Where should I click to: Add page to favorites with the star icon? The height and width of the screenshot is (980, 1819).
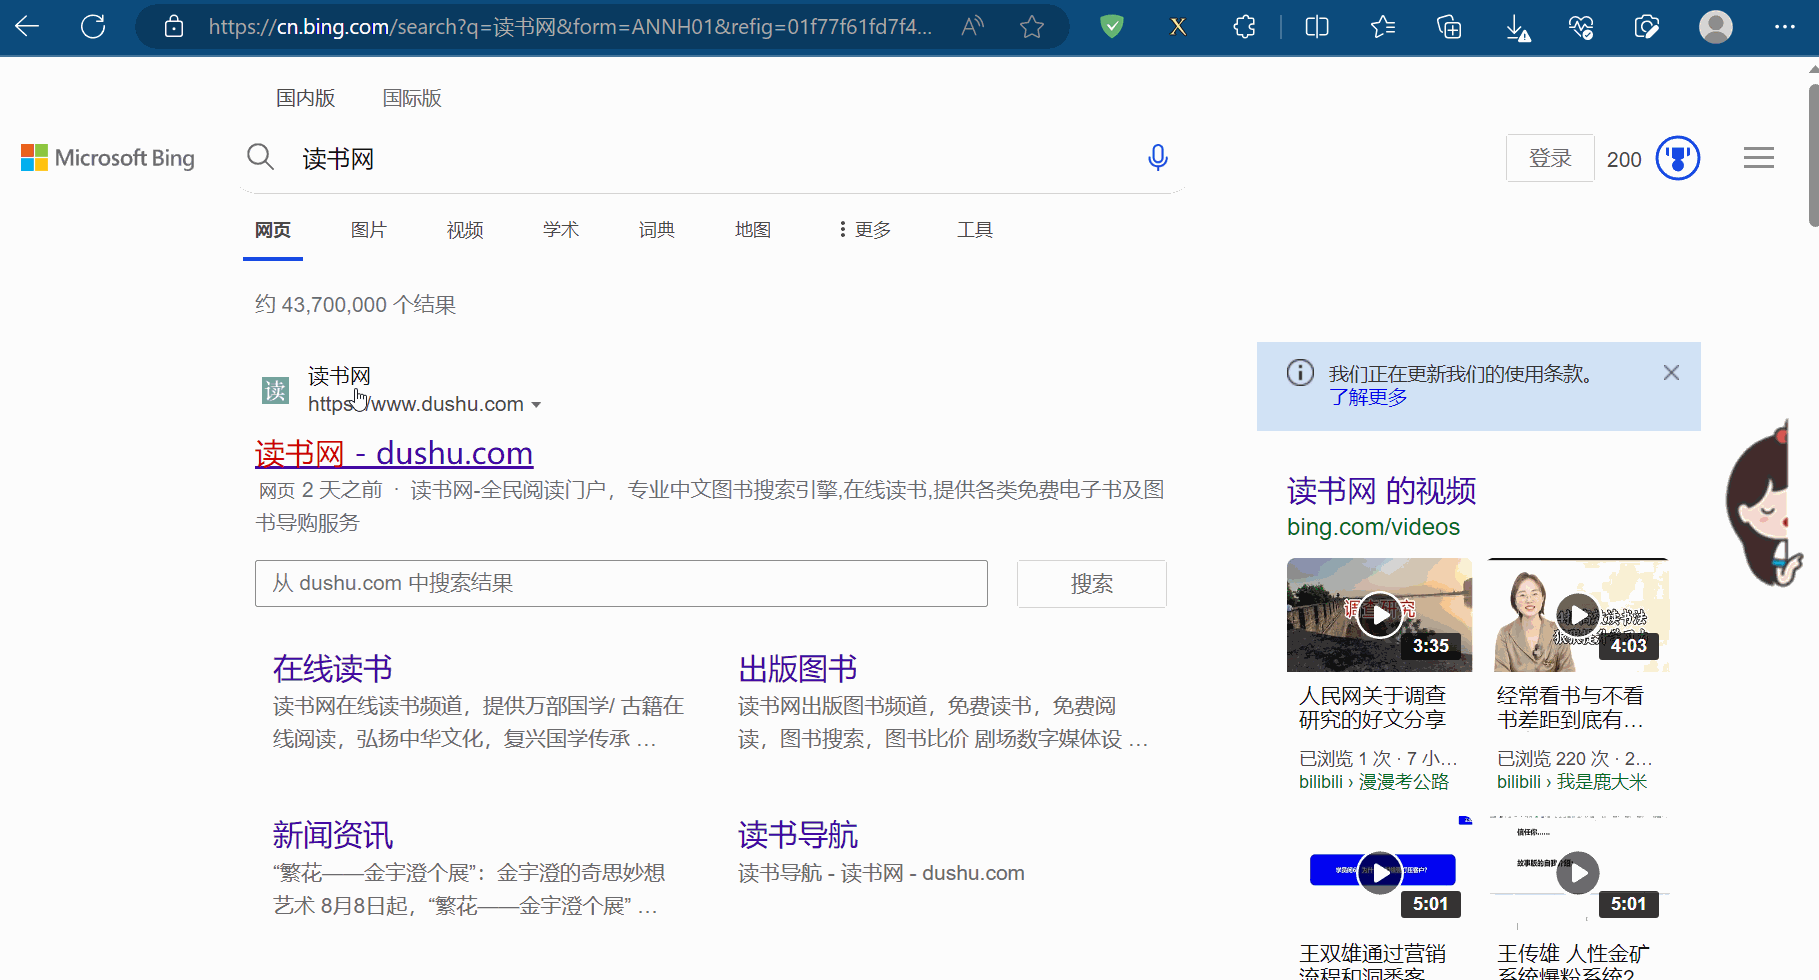(x=1032, y=27)
